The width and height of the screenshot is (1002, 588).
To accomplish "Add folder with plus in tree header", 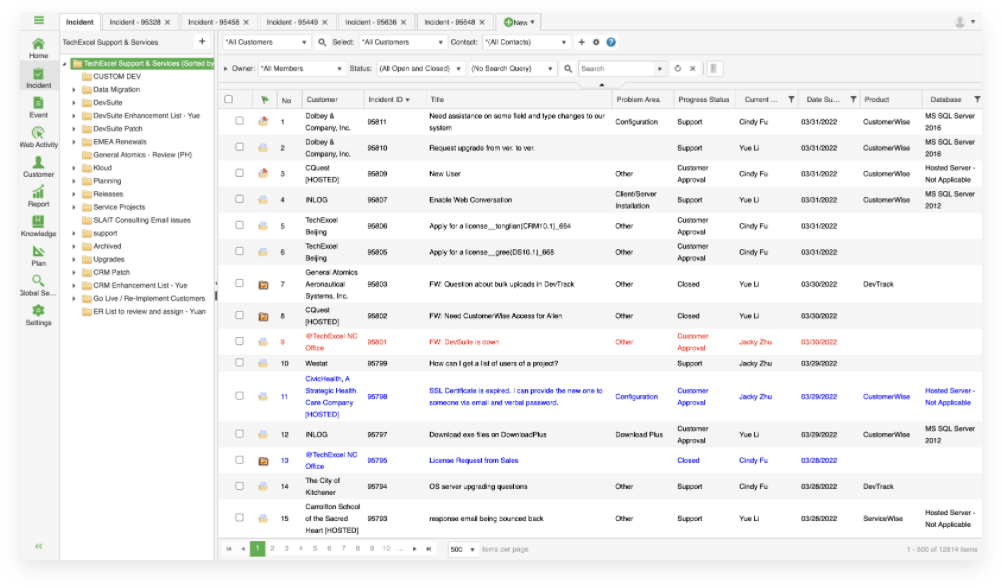I will pos(202,42).
